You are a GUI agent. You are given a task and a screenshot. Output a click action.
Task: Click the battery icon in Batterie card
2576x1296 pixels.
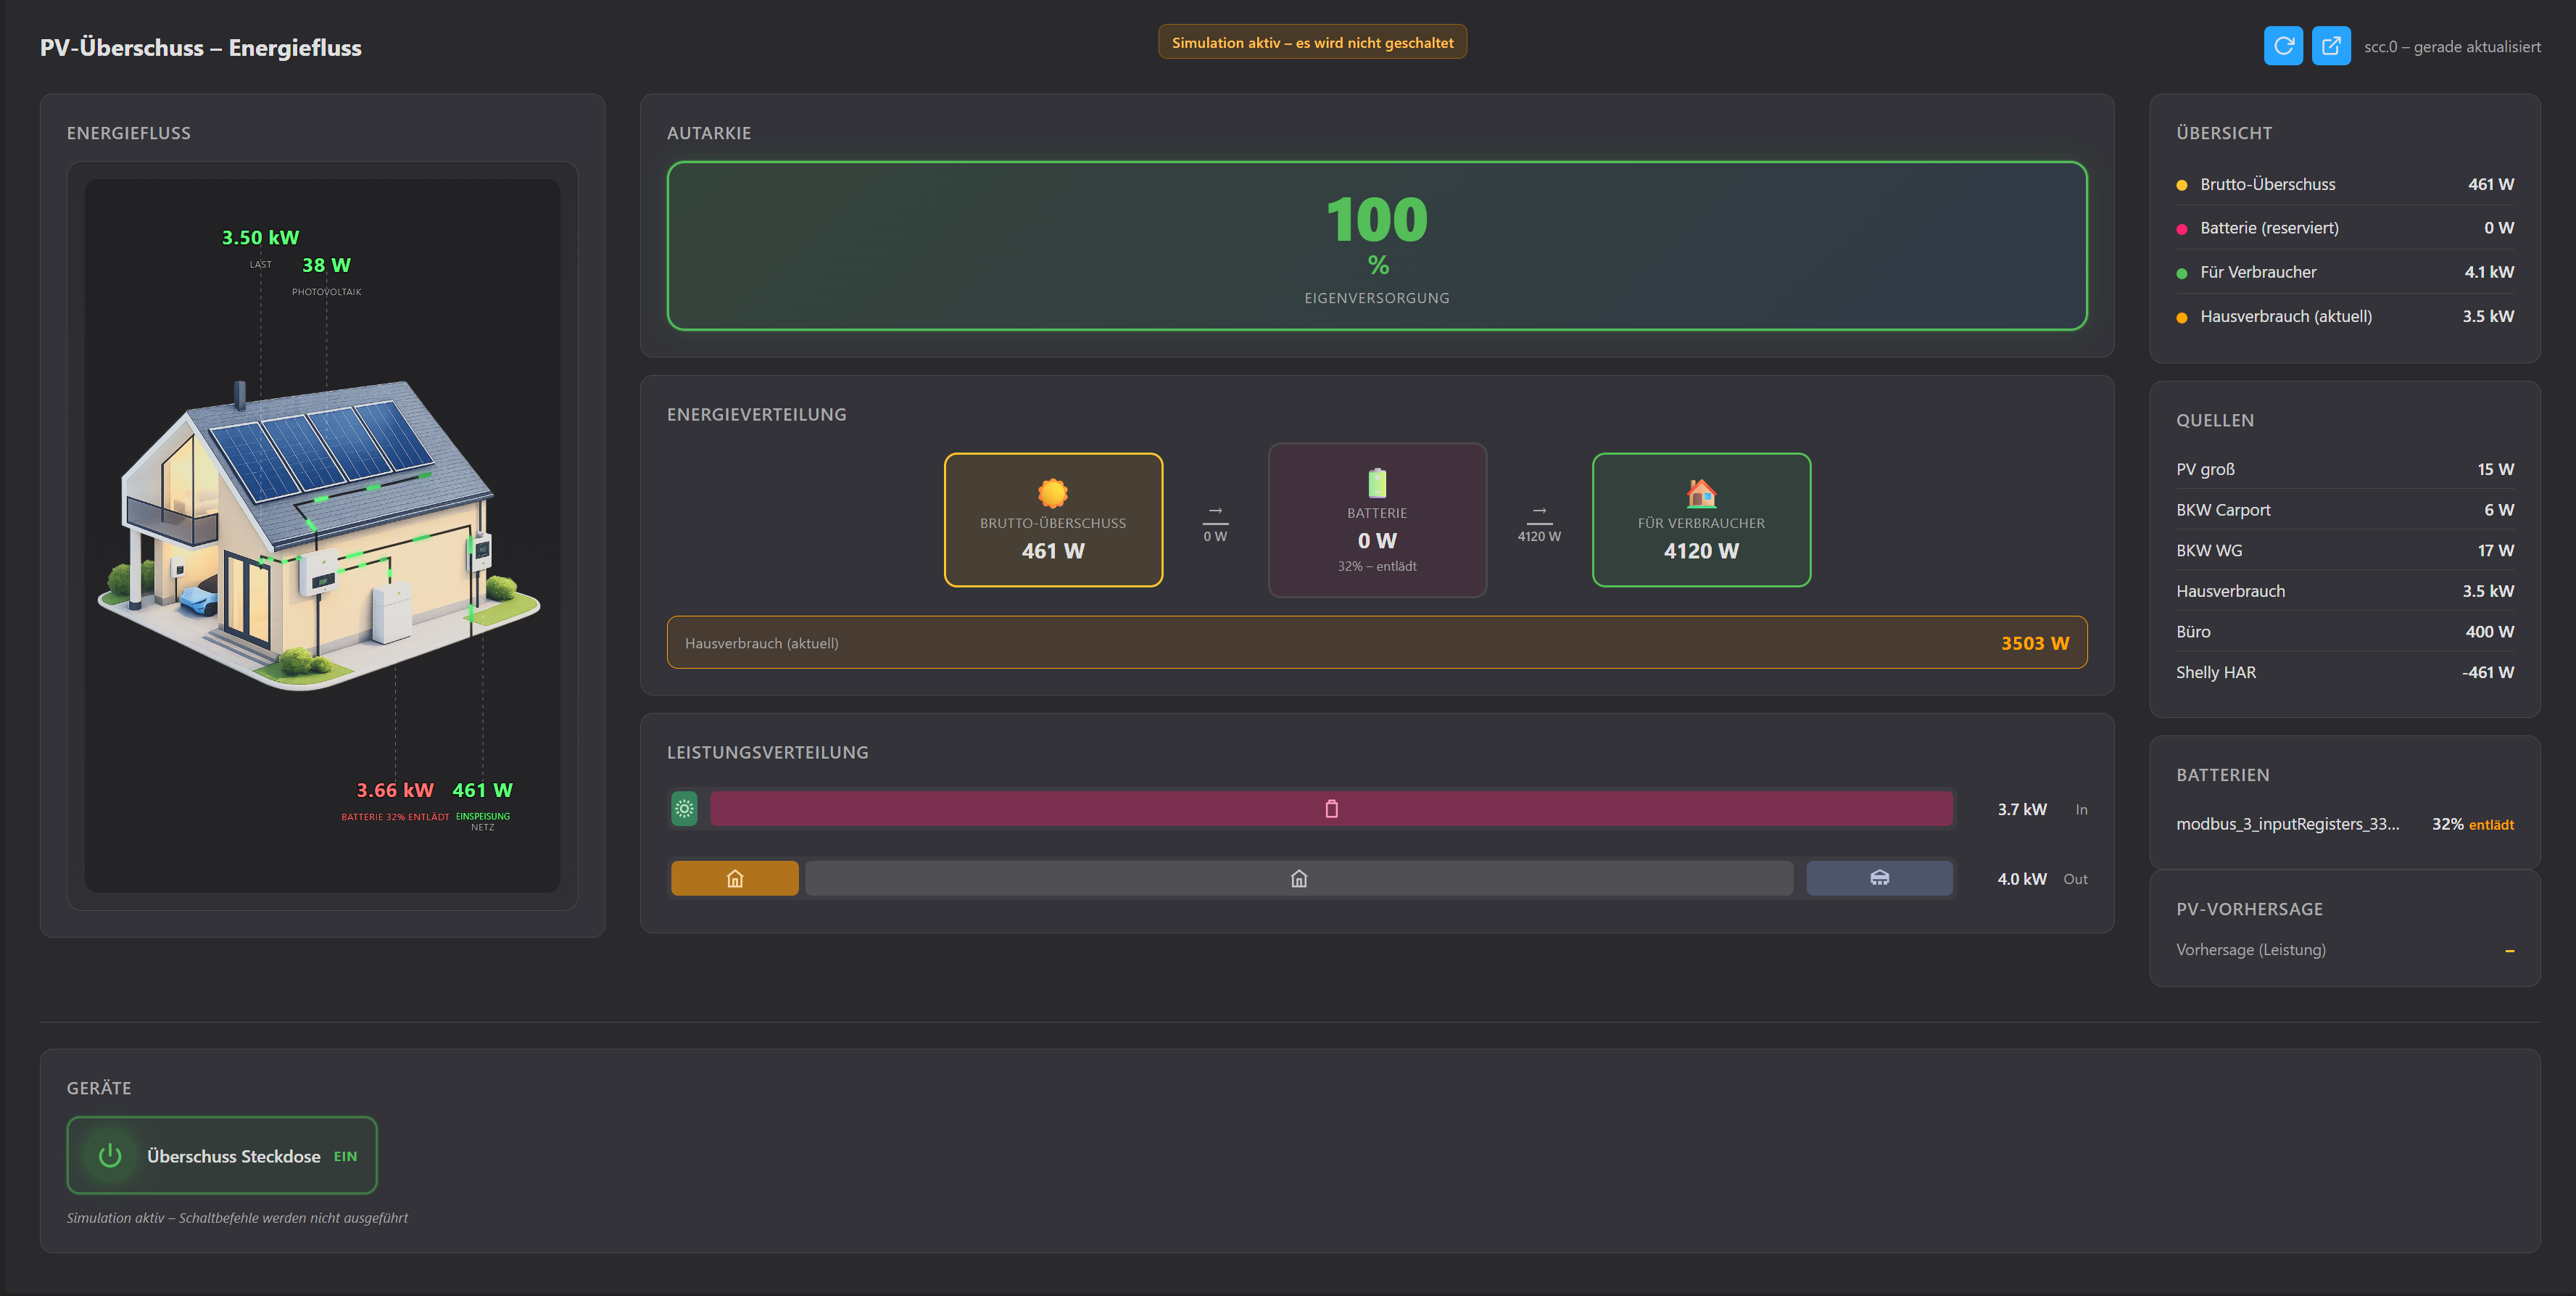[1377, 483]
